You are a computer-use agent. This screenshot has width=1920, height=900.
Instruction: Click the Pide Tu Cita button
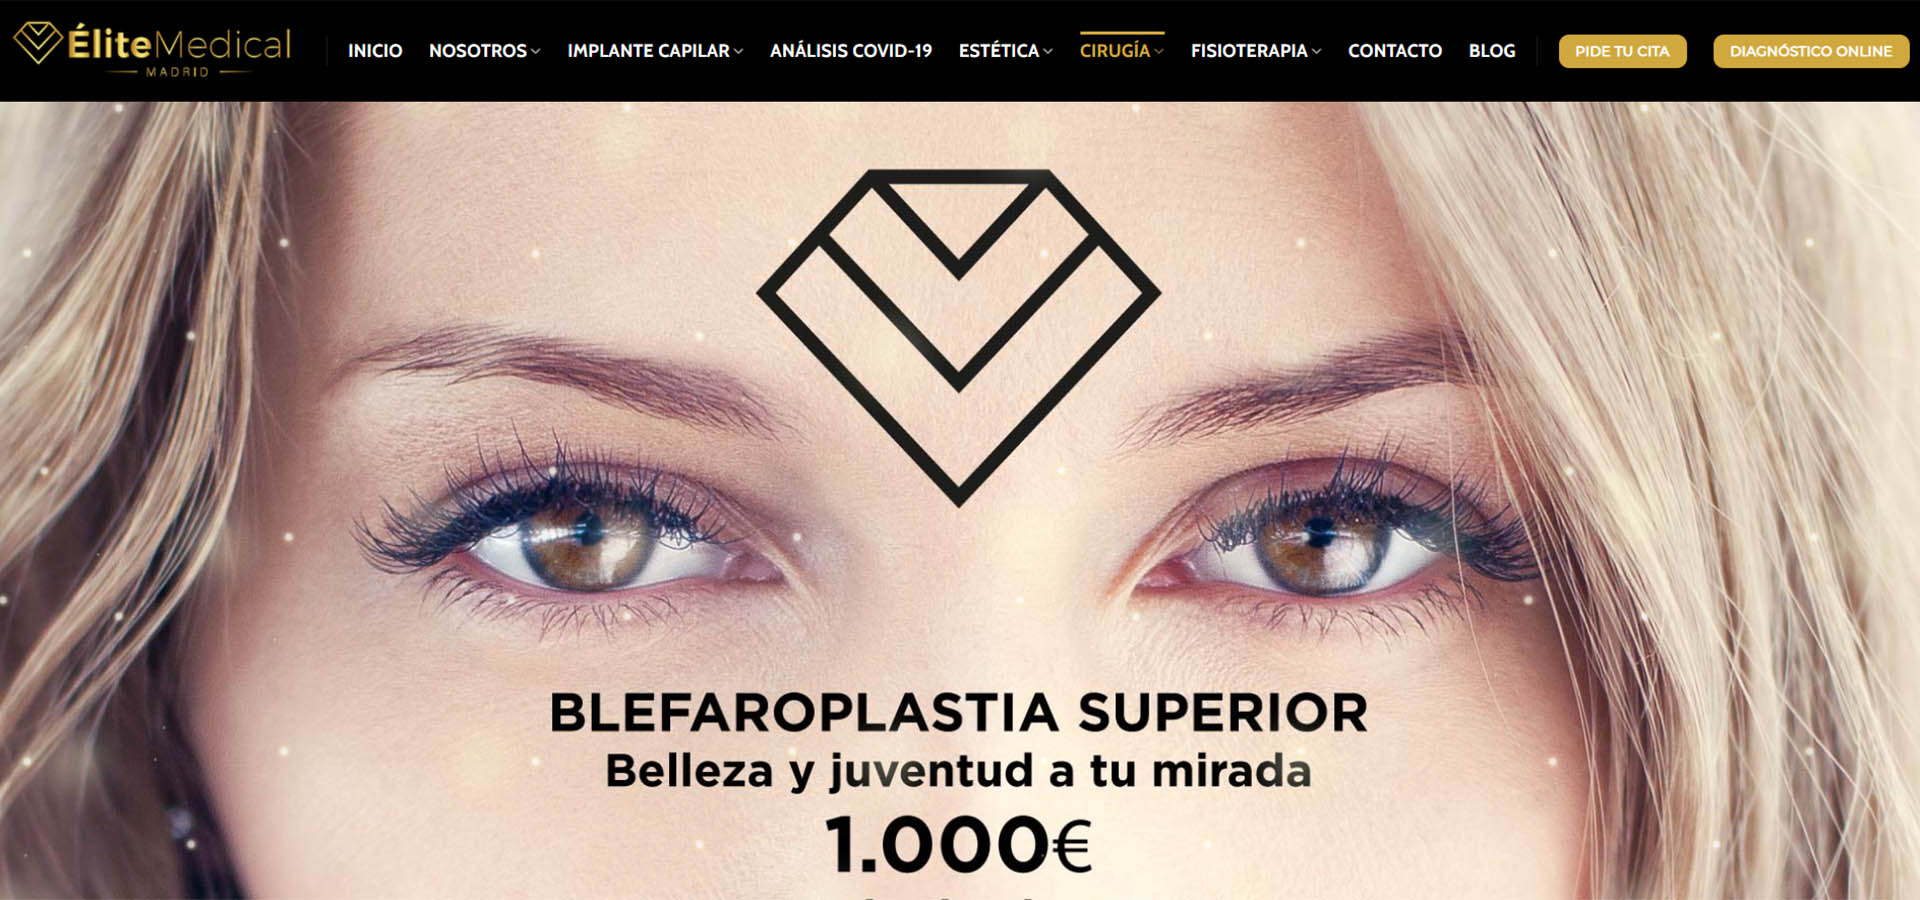pos(1622,51)
